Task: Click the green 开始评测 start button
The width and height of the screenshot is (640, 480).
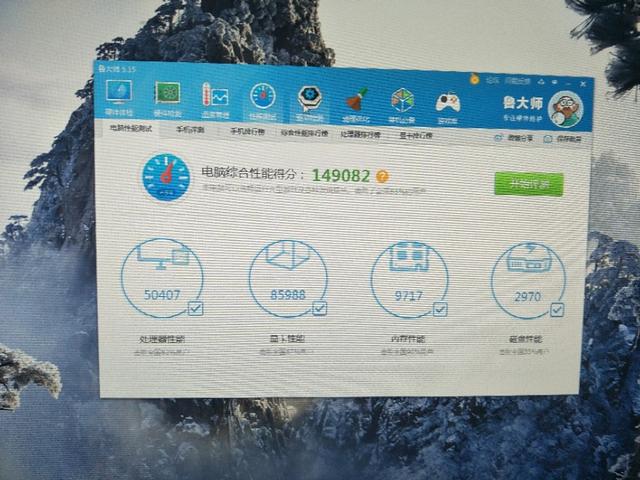Action: click(x=529, y=184)
